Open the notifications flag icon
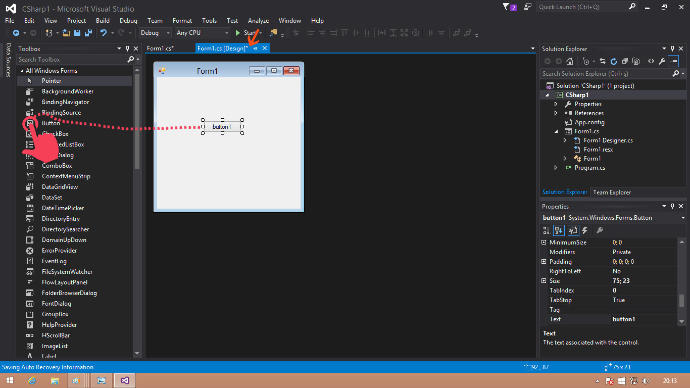This screenshot has height=388, width=690. click(509, 7)
